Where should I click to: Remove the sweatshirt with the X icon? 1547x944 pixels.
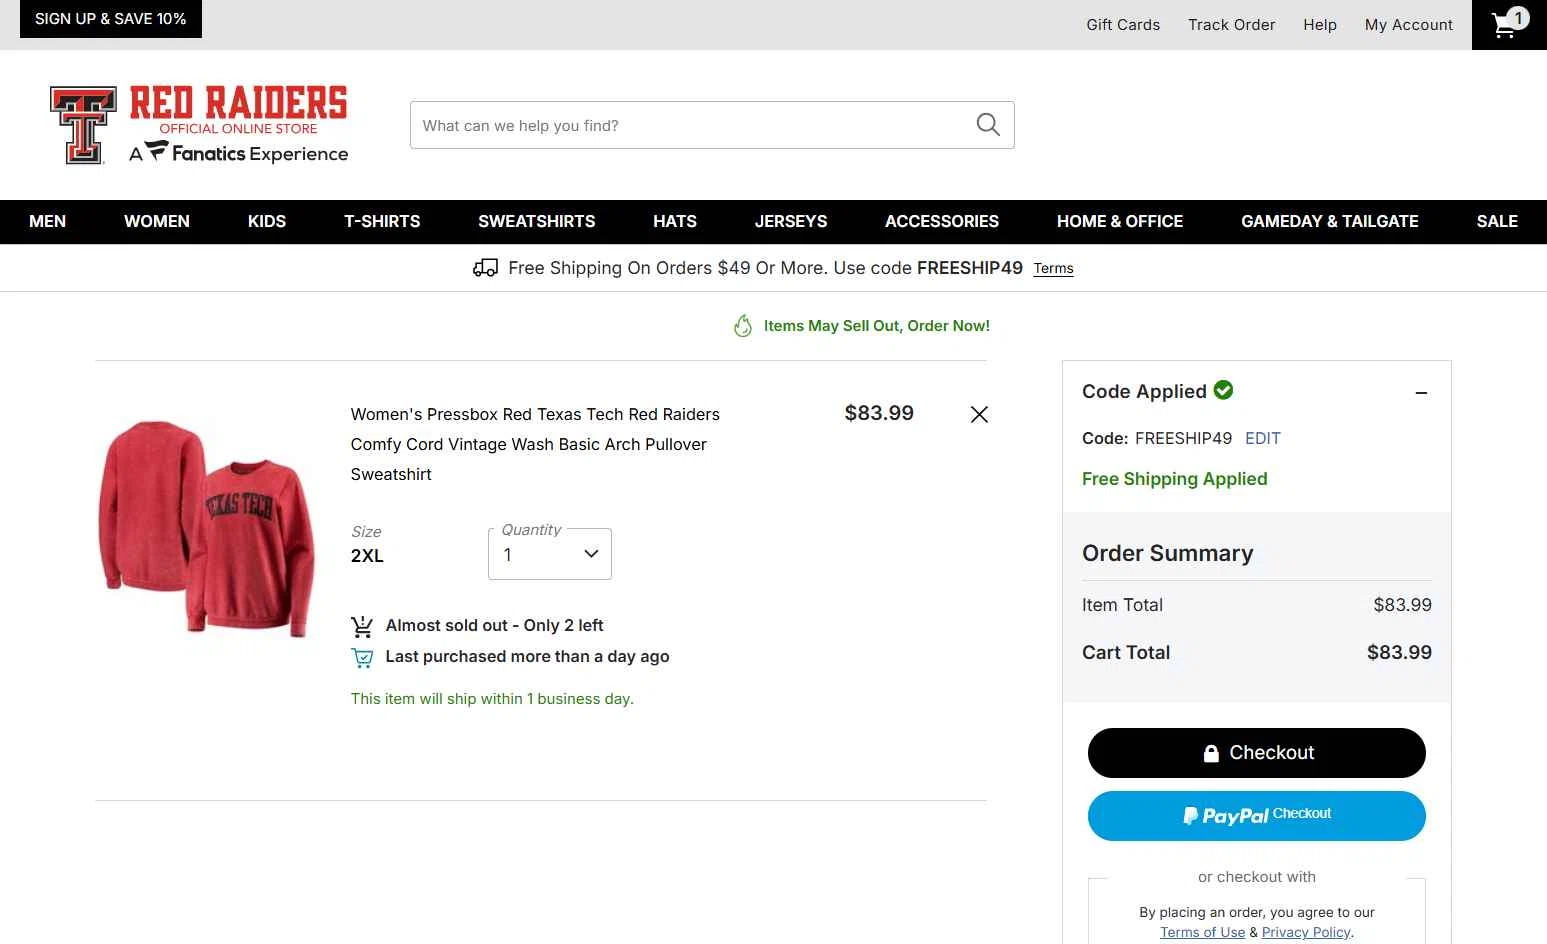coord(979,414)
